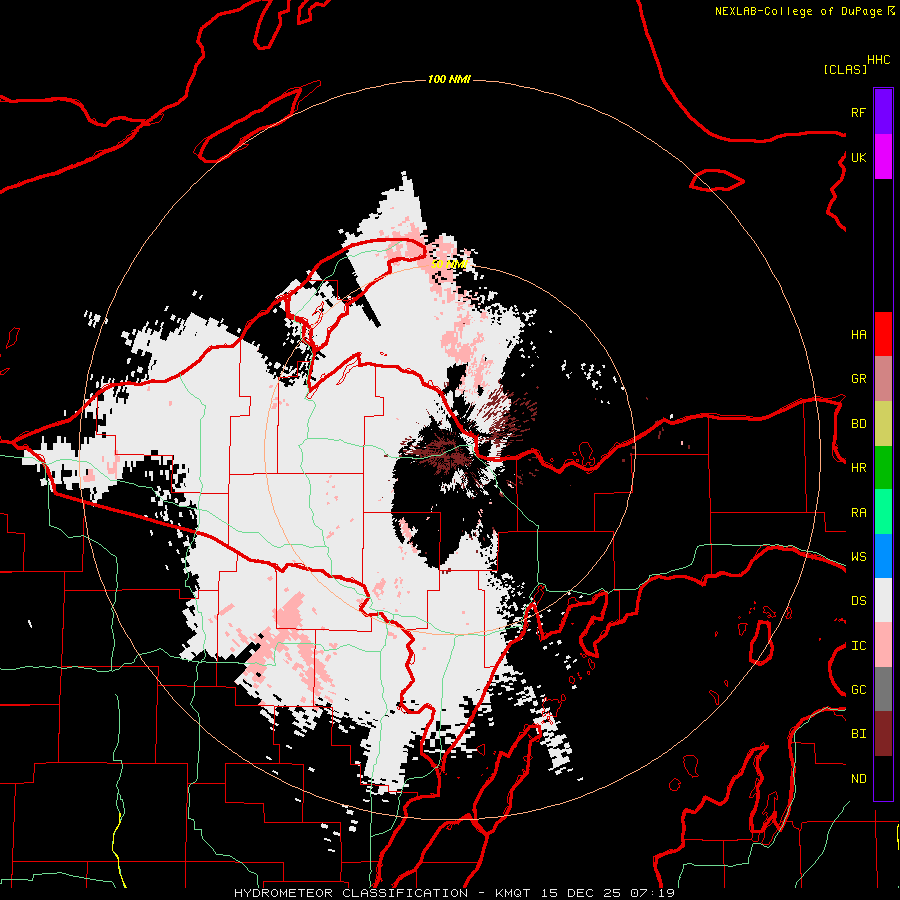Click the RF legend label
The height and width of the screenshot is (900, 900).
tap(858, 112)
